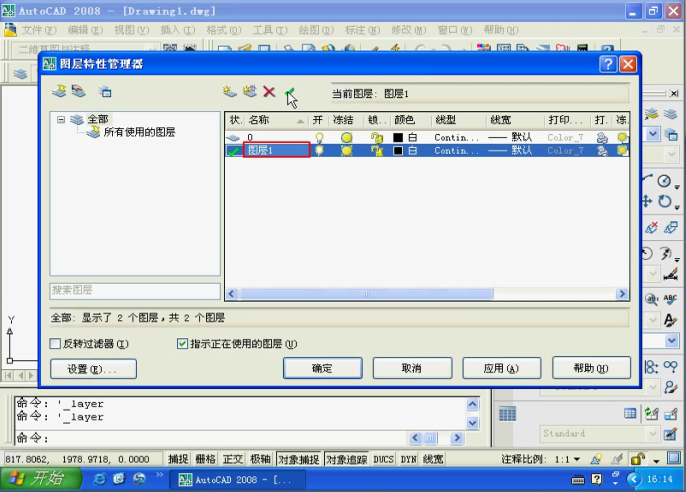Open Windows 开始 Start menu
This screenshot has width=686, height=492.
[40, 479]
